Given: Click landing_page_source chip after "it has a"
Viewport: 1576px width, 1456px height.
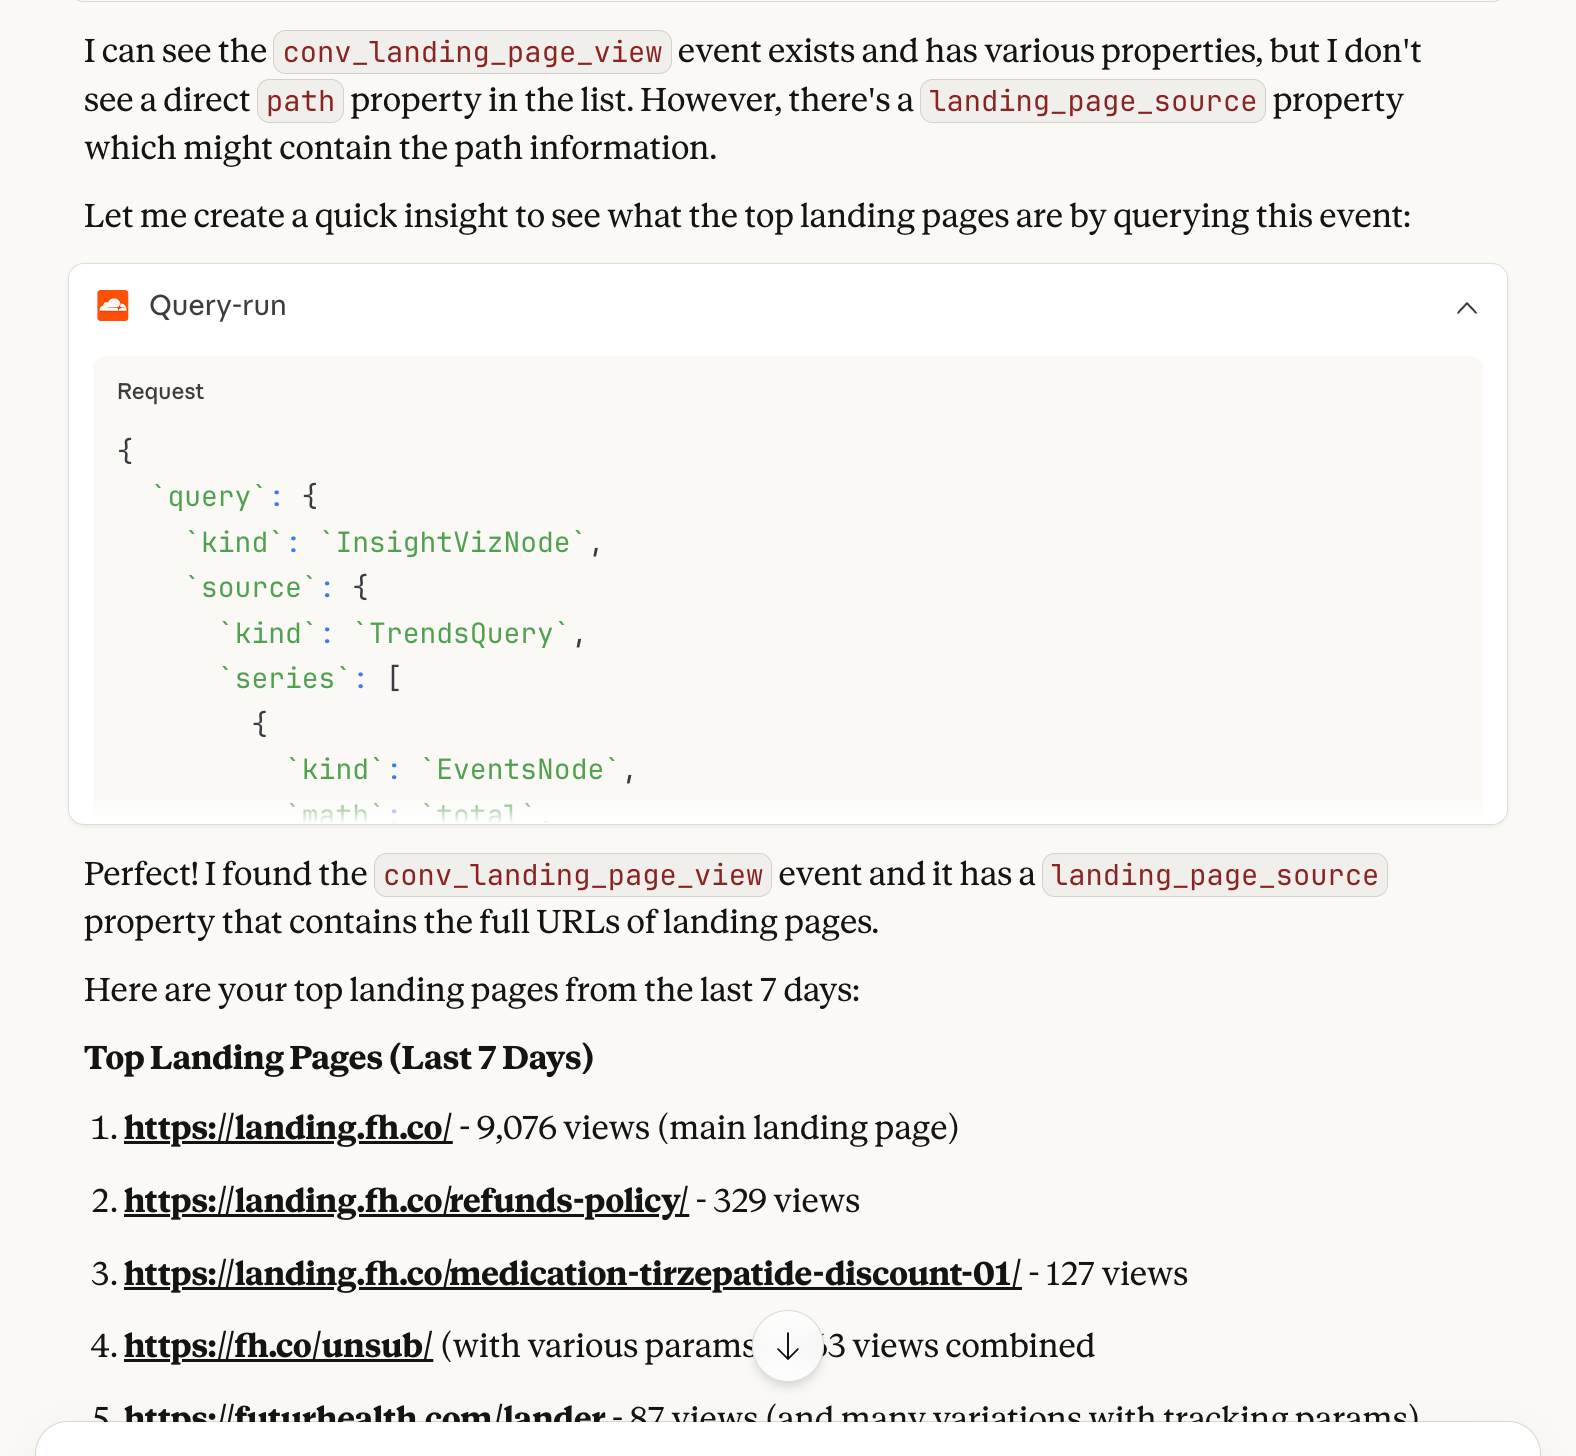Looking at the screenshot, I should pyautogui.click(x=1214, y=875).
